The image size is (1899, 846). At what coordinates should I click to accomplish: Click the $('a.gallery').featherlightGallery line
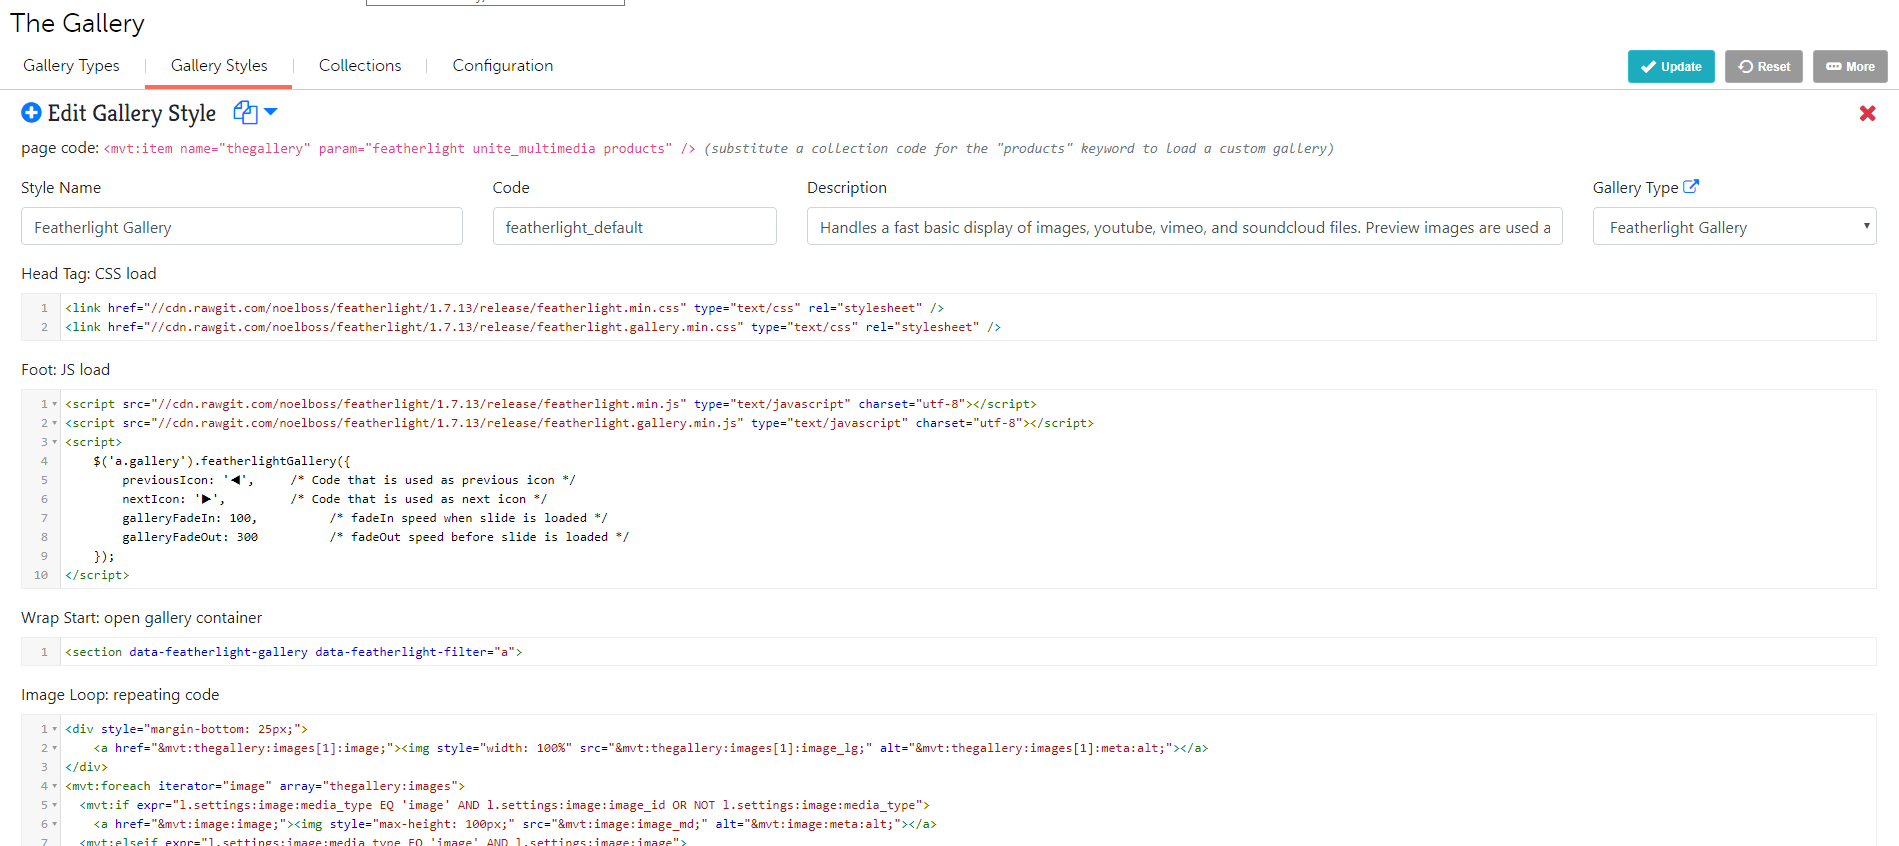click(x=222, y=461)
